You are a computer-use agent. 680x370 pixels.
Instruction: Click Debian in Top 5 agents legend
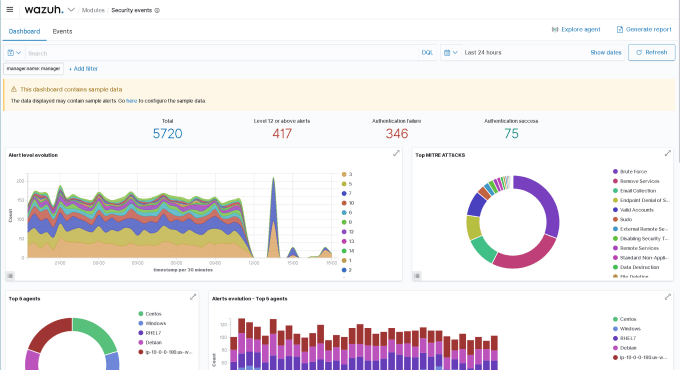point(150,342)
